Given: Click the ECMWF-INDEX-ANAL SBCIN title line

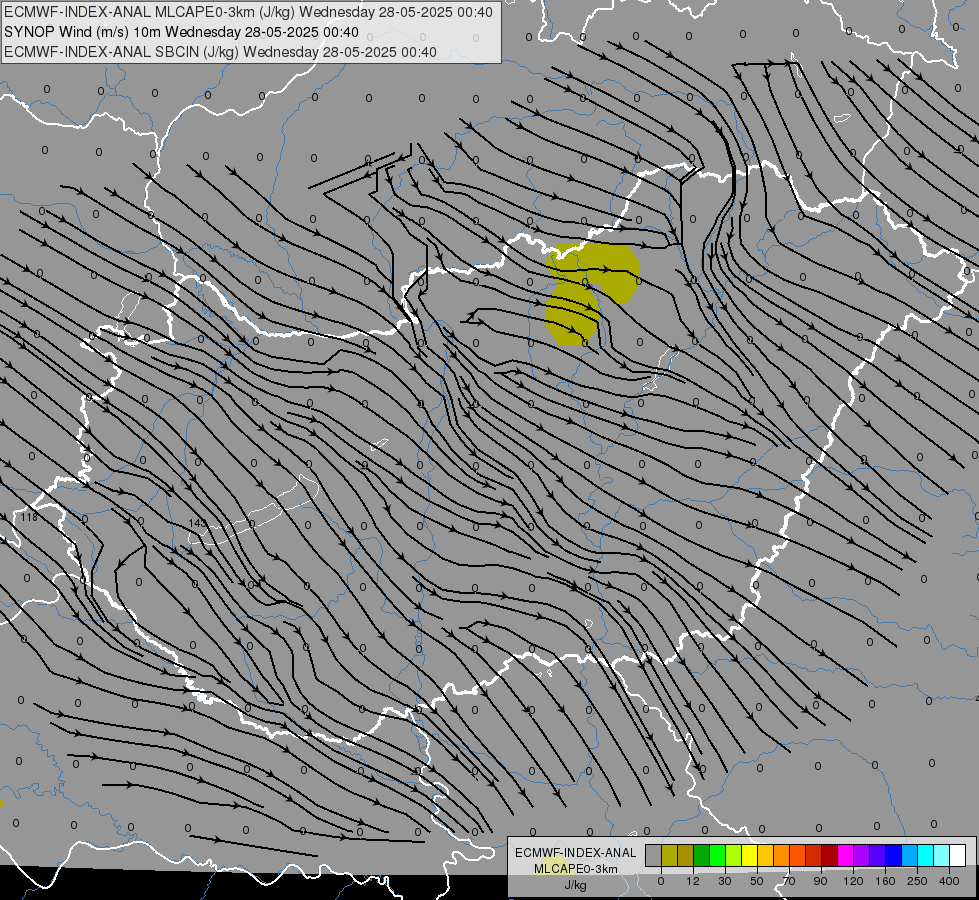Looking at the screenshot, I should click(x=220, y=52).
